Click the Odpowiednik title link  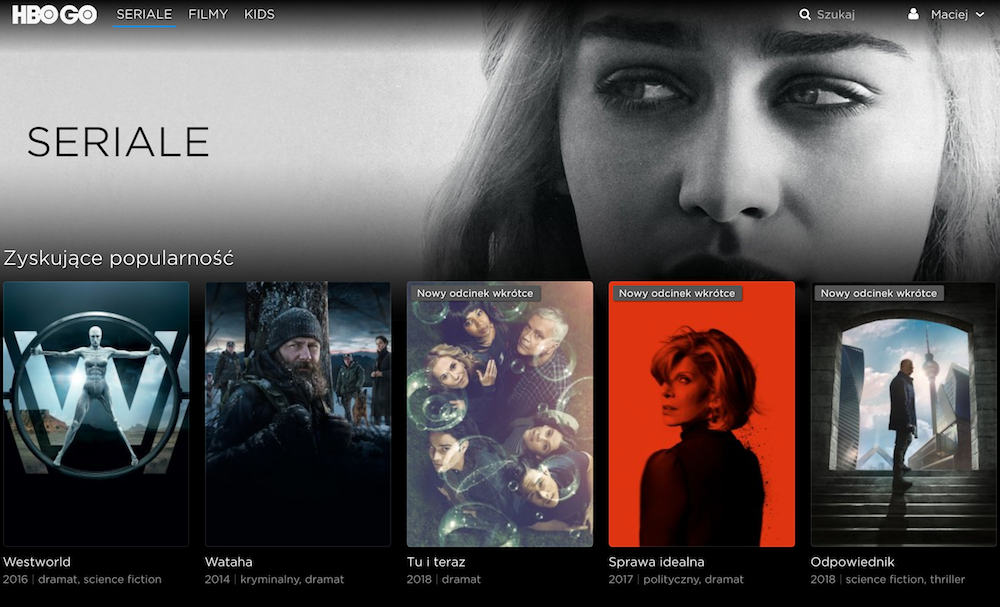click(x=852, y=562)
